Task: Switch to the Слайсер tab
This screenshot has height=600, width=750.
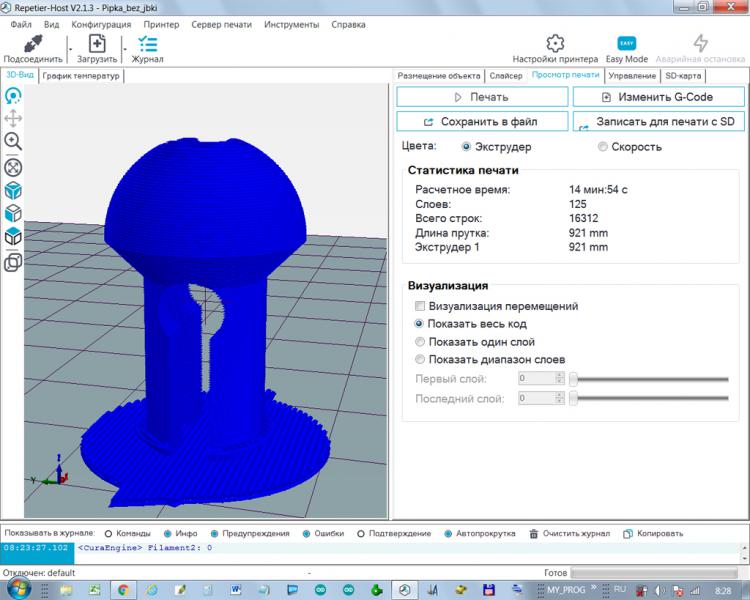Action: (x=505, y=76)
